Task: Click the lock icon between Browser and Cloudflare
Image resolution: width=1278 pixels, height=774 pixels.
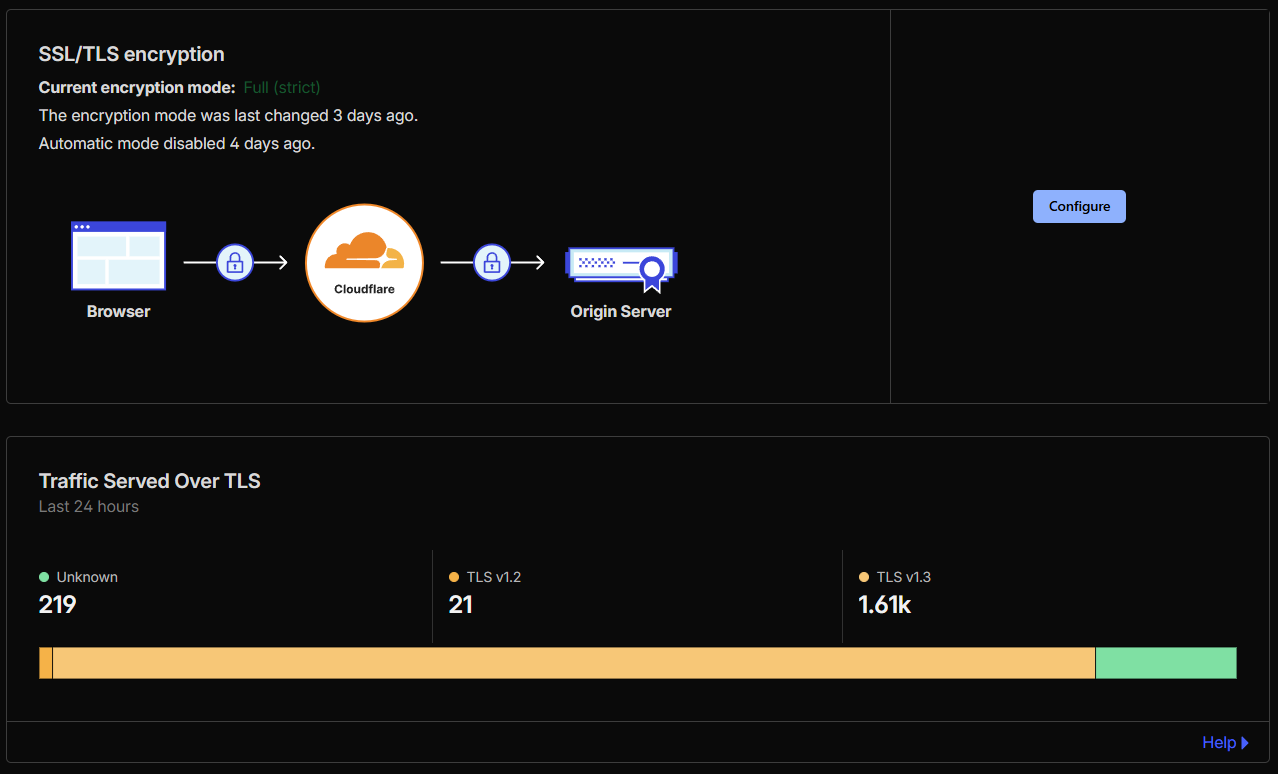Action: tap(235, 262)
